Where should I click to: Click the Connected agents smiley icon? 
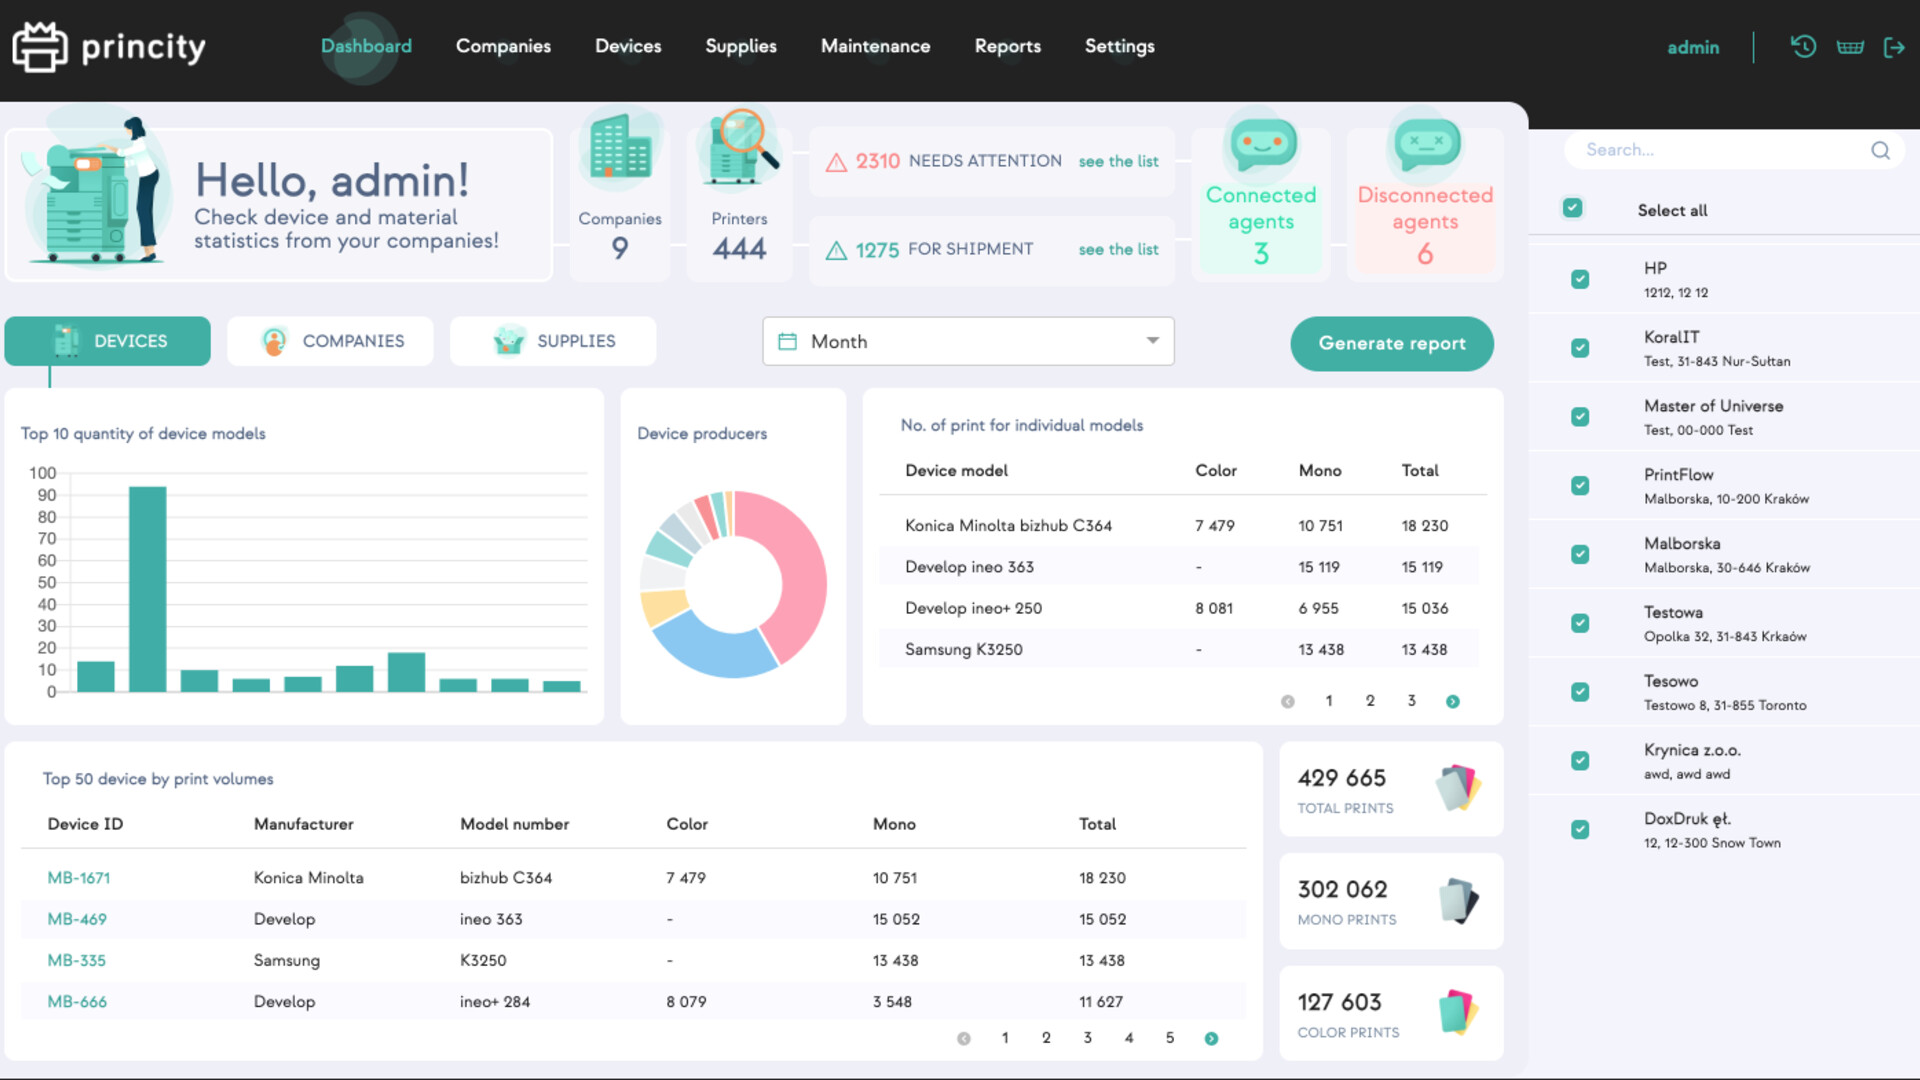click(1260, 143)
